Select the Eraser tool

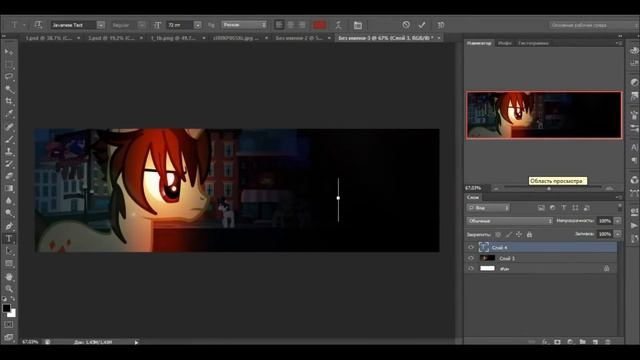tap(9, 176)
